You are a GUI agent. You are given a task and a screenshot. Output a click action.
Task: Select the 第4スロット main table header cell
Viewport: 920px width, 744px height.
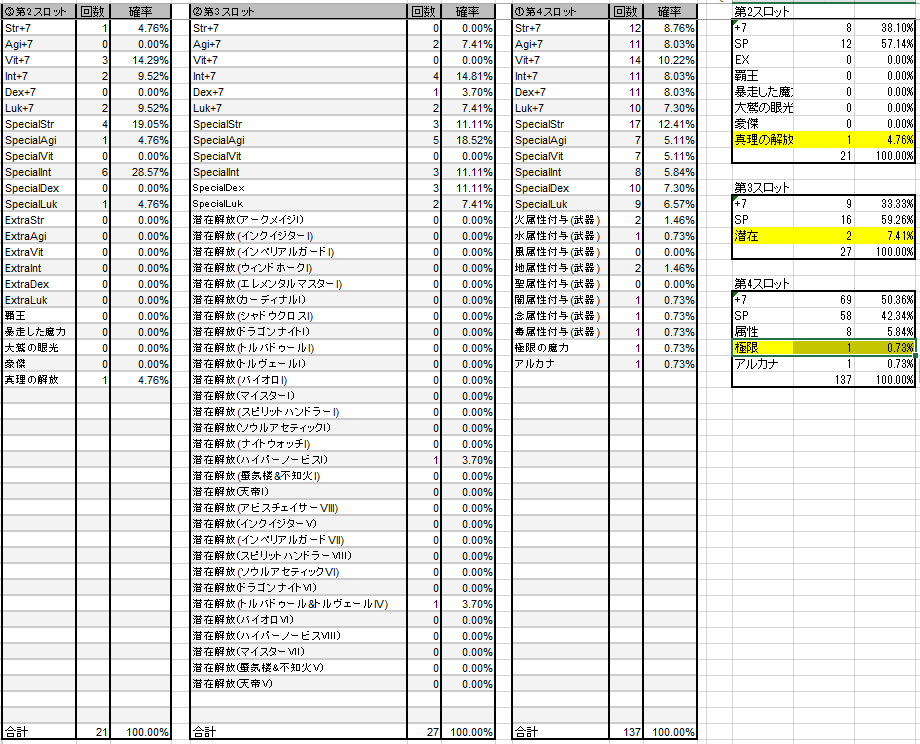pos(560,11)
